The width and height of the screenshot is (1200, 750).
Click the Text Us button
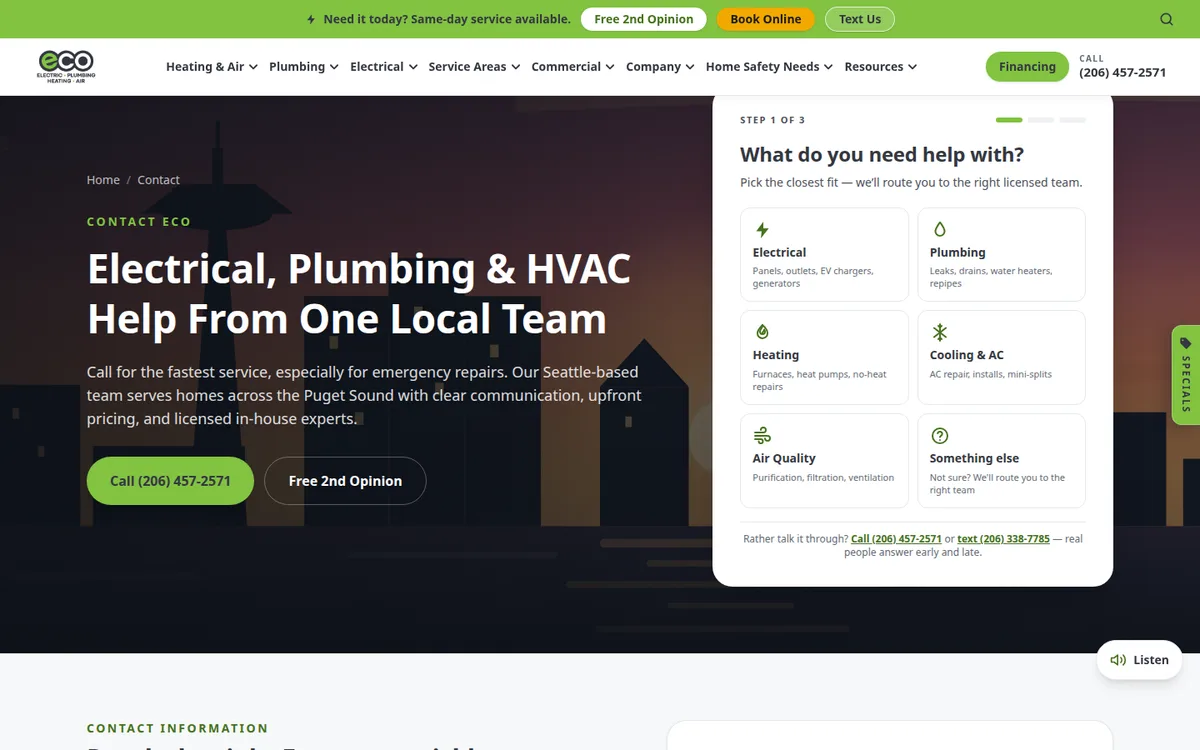point(860,19)
